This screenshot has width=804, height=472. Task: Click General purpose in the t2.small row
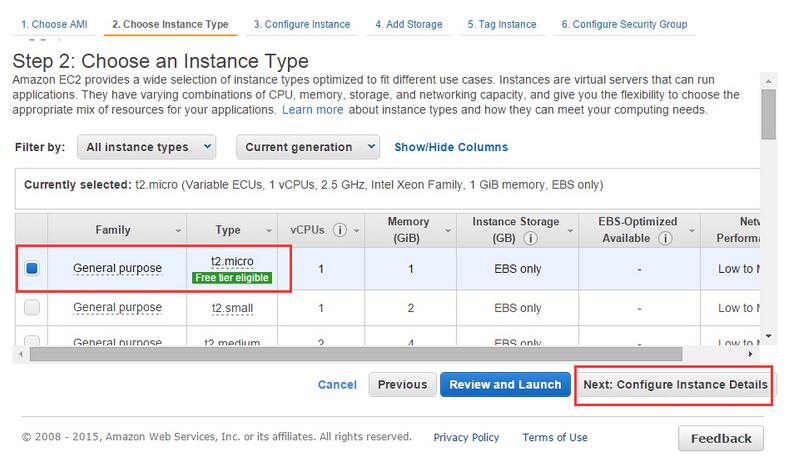coord(117,307)
